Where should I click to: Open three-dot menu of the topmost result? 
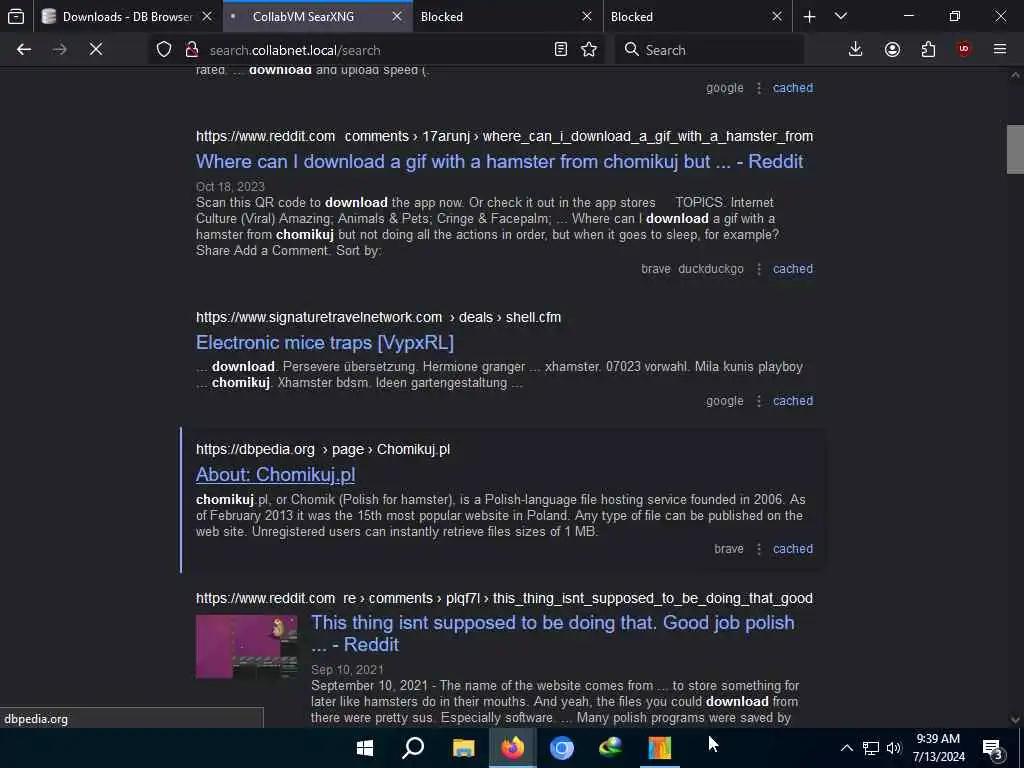[759, 88]
